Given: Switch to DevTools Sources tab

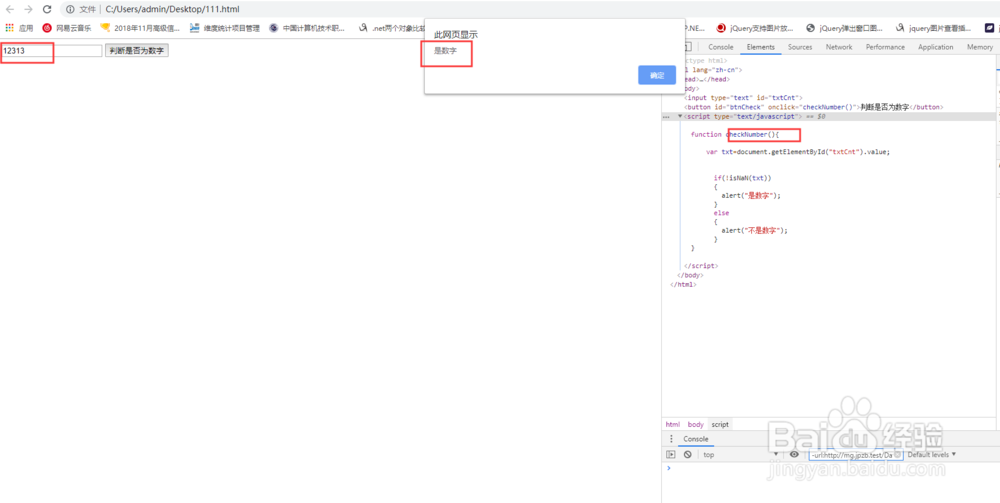Looking at the screenshot, I should 800,47.
